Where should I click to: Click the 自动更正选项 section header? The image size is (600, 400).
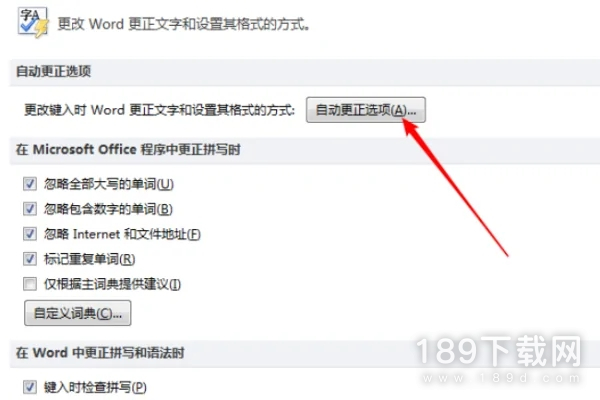pos(54,71)
